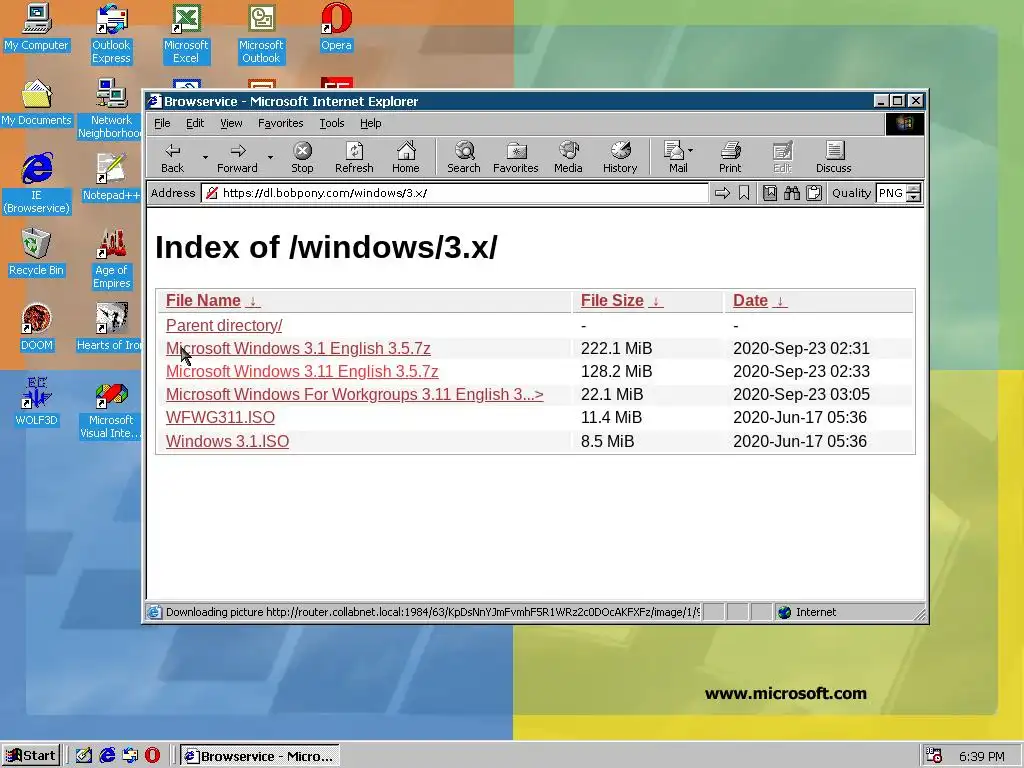Screen dimensions: 1024x768
Task: Select the Network Neighborhood desktop icon
Action: click(110, 108)
